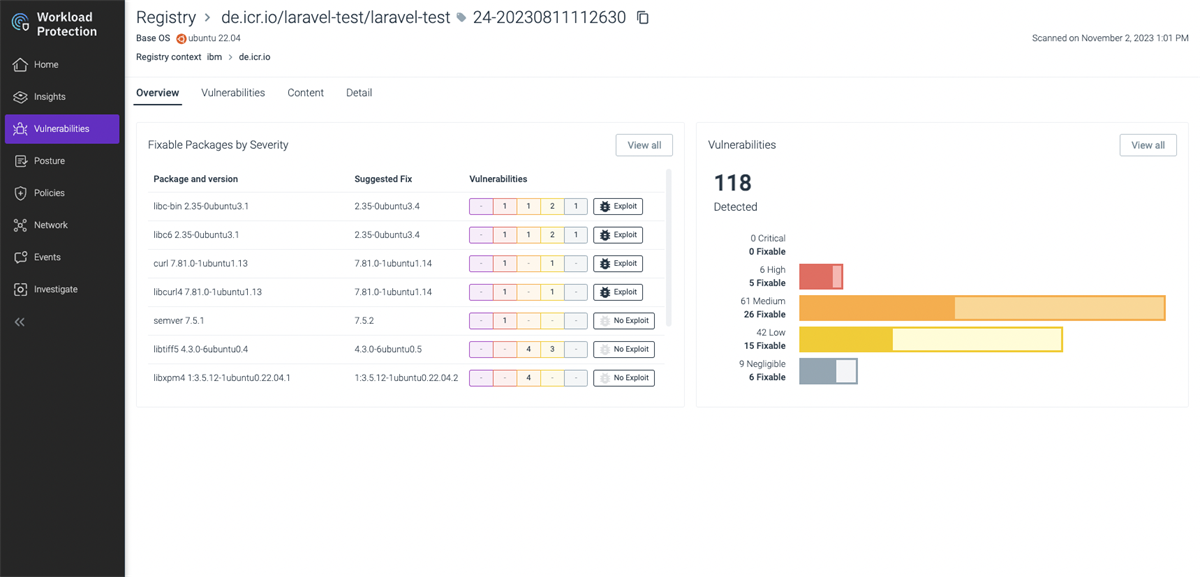Open the Policies section
This screenshot has width=1200, height=577.
pyautogui.click(x=48, y=192)
